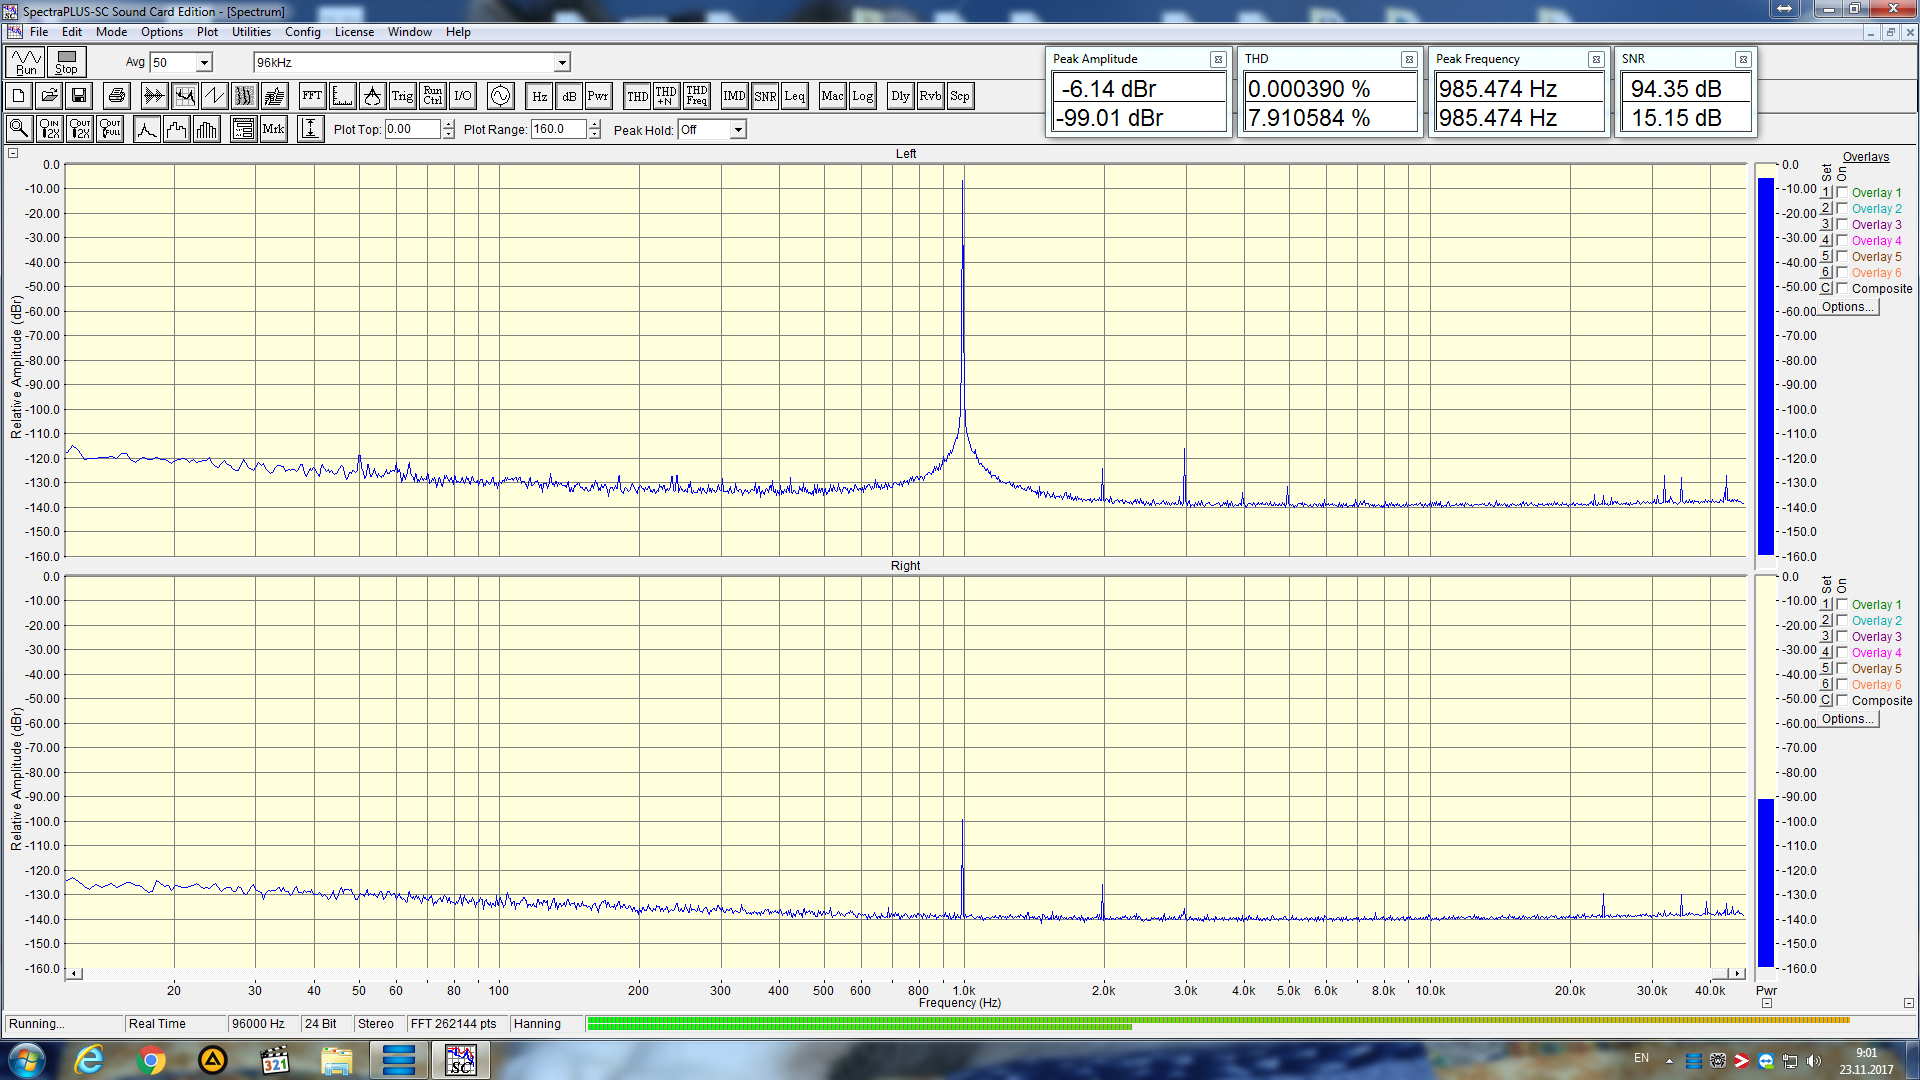This screenshot has height=1080, width=1920.
Task: Click the SNR utility button
Action: [x=765, y=96]
